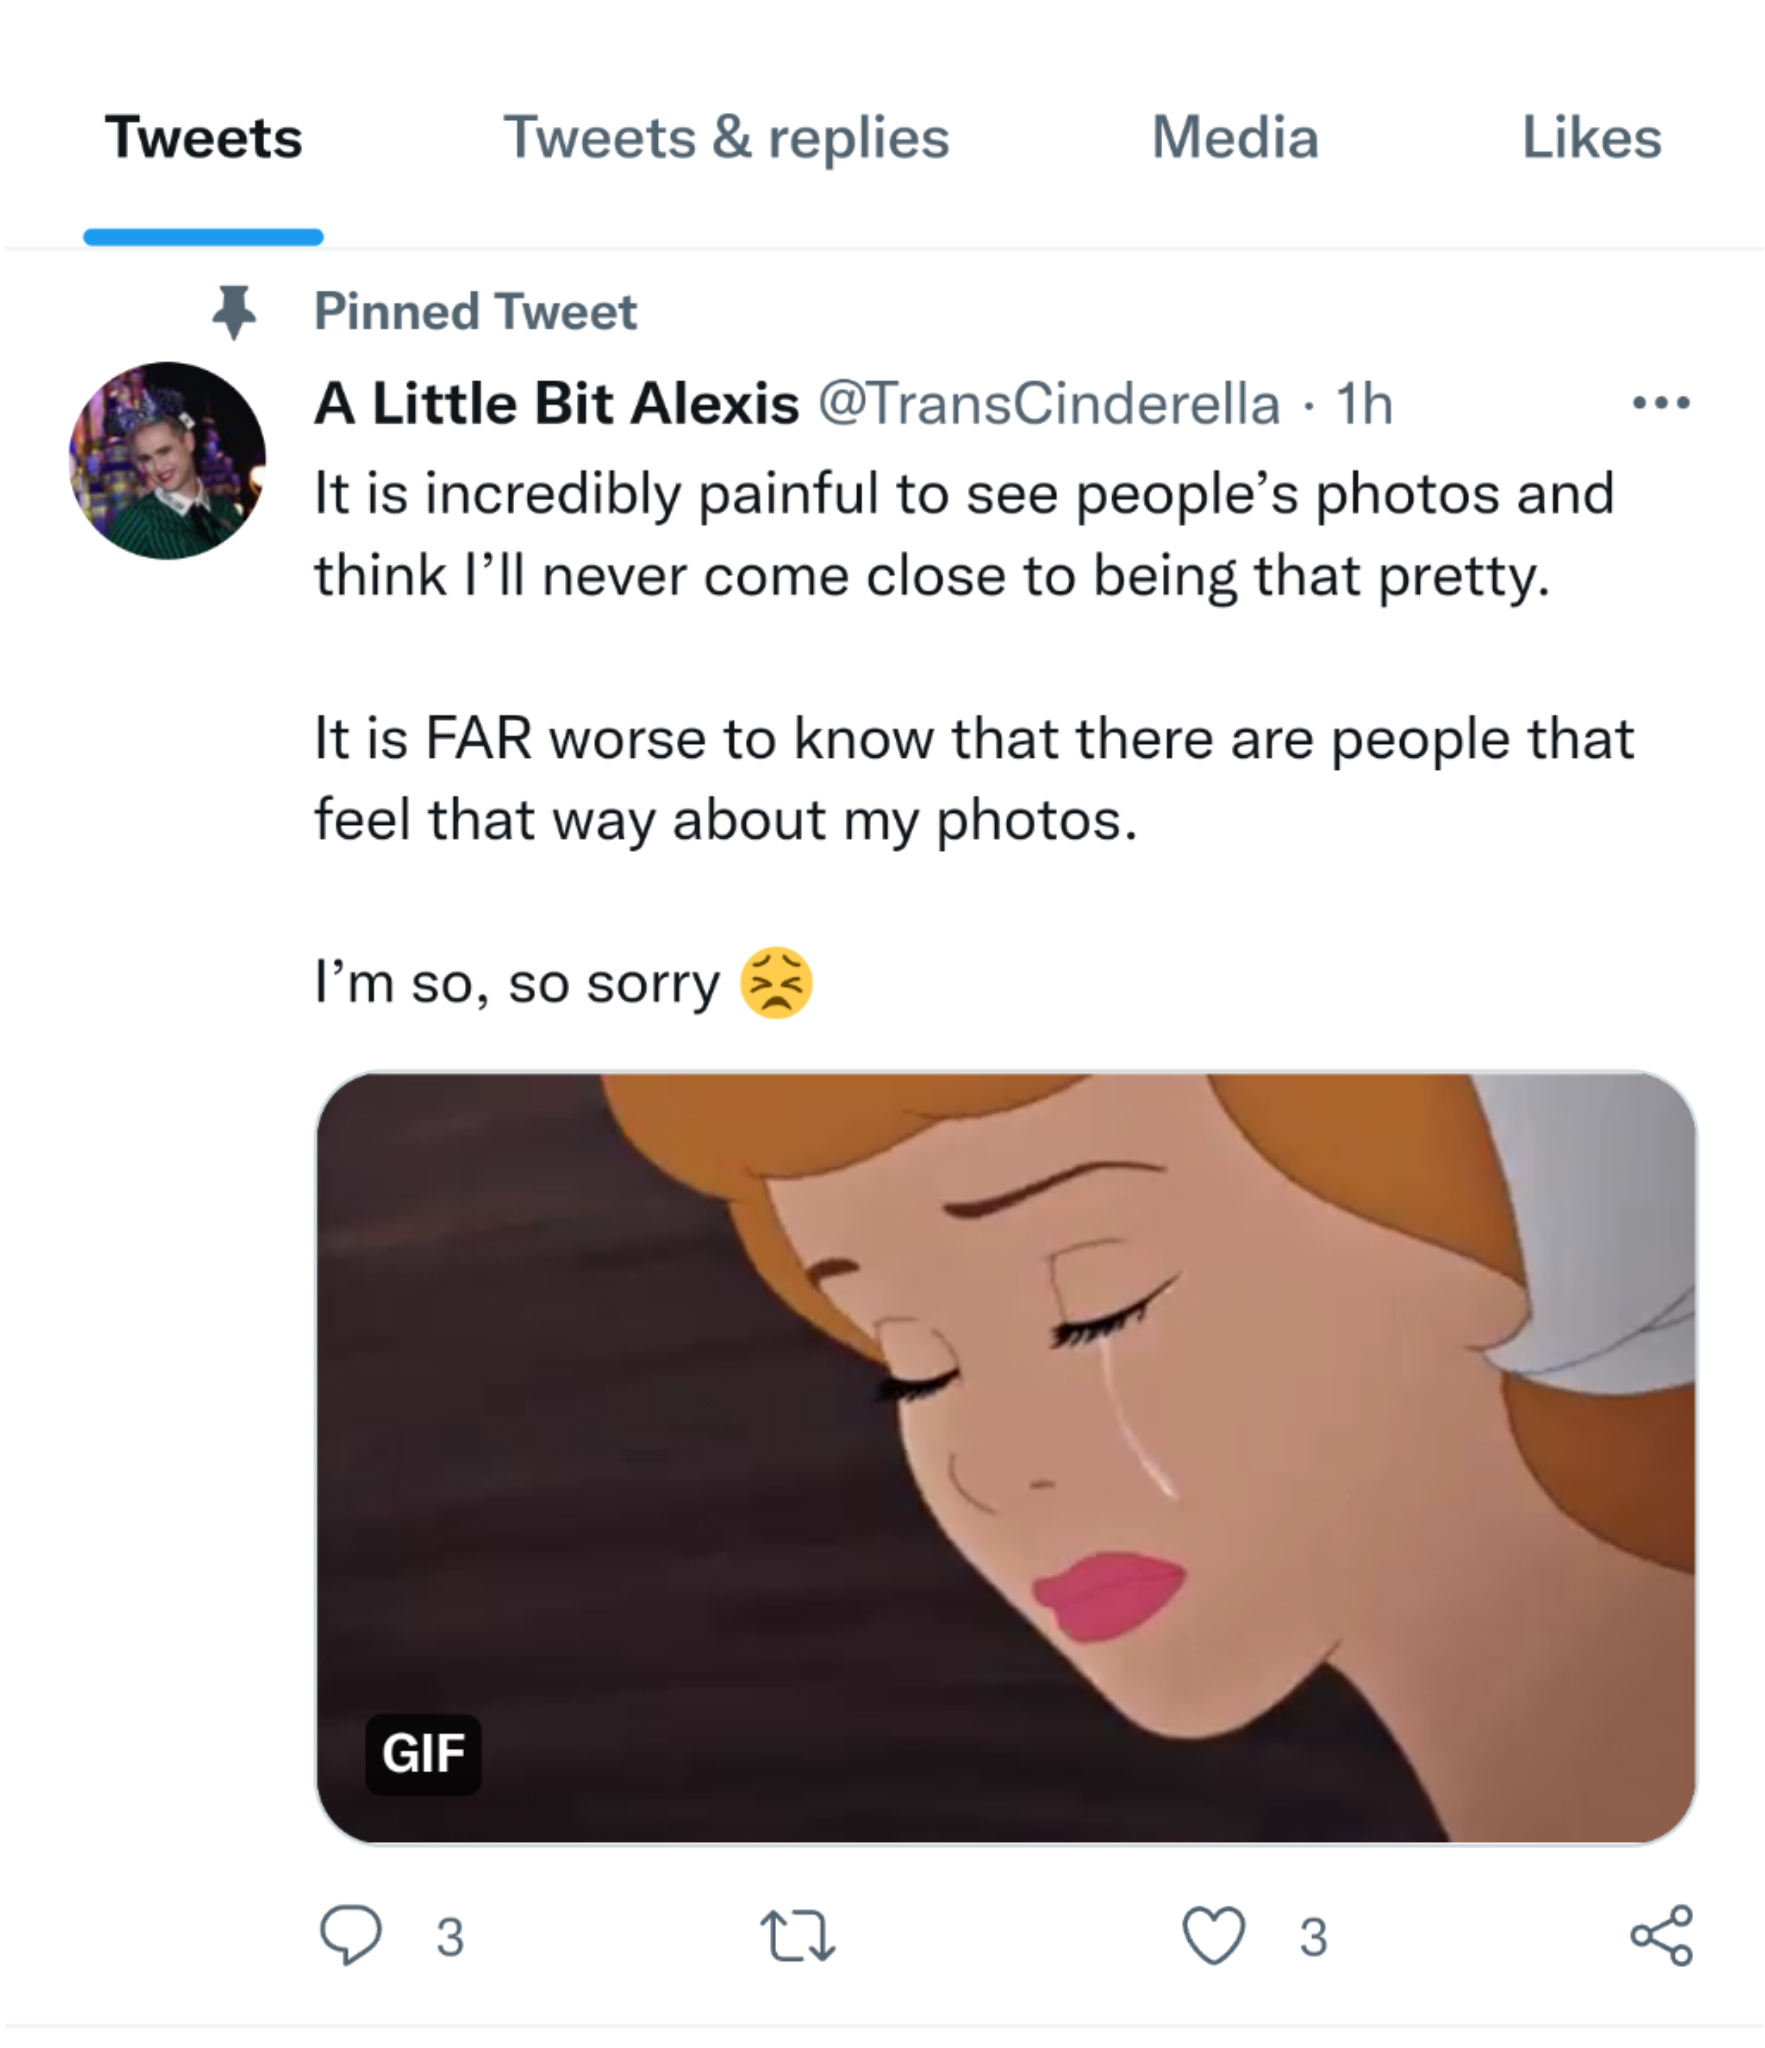Open the reply comment icon
Viewport: 1765px width, 2048px height.
click(350, 1936)
